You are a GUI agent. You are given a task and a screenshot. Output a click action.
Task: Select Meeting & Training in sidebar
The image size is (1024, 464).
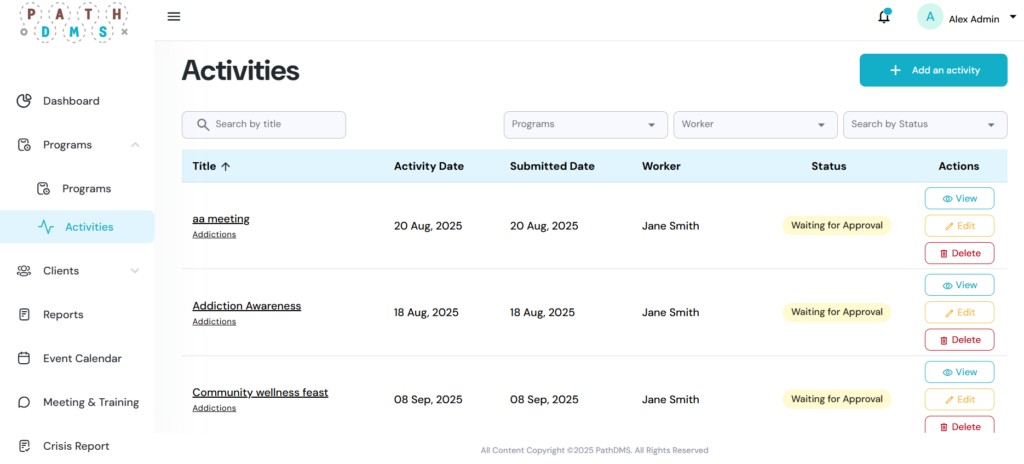coord(90,402)
